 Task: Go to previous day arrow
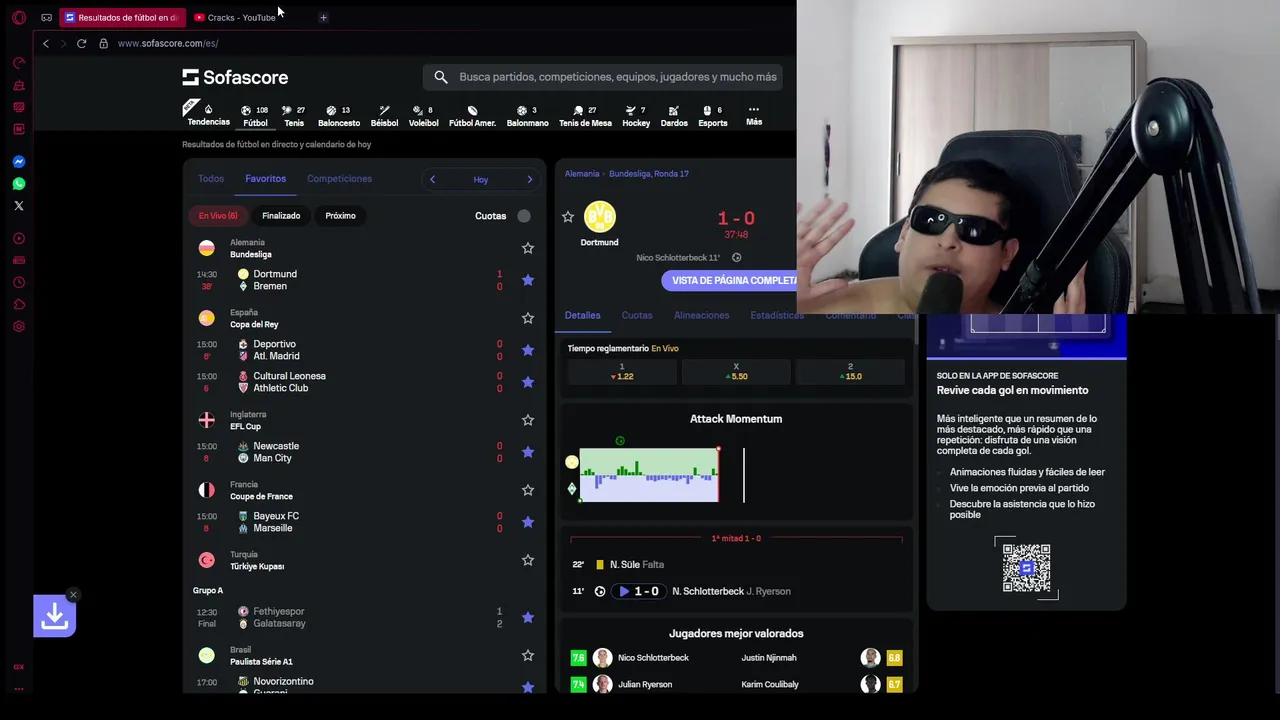[x=432, y=179]
